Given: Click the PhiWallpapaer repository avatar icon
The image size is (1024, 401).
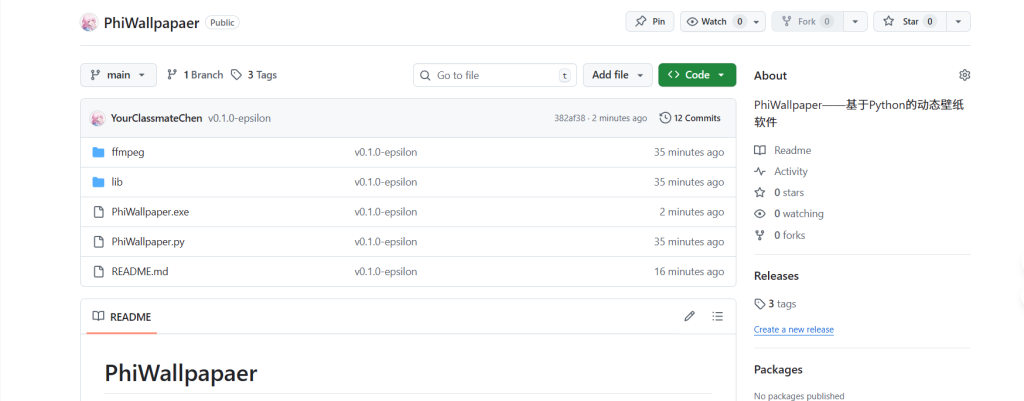Looking at the screenshot, I should point(89,22).
